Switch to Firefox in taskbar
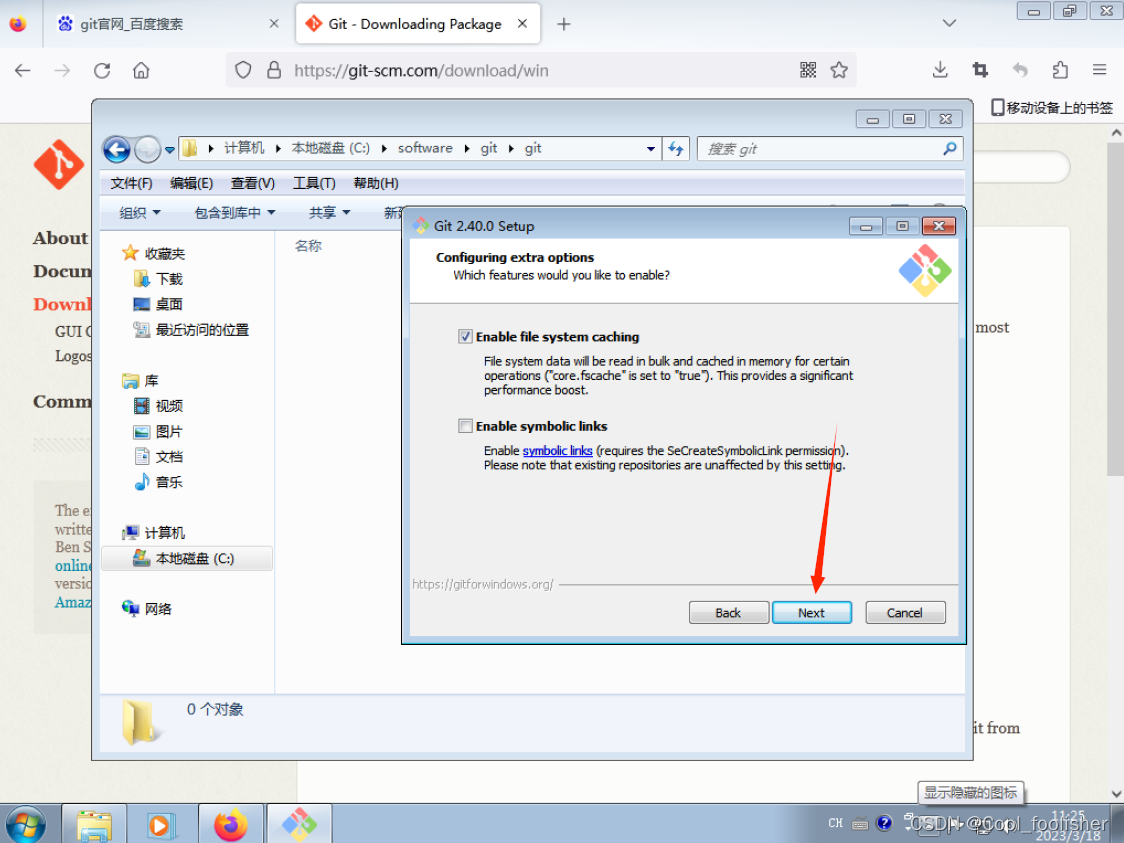1124x843 pixels. [x=230, y=826]
